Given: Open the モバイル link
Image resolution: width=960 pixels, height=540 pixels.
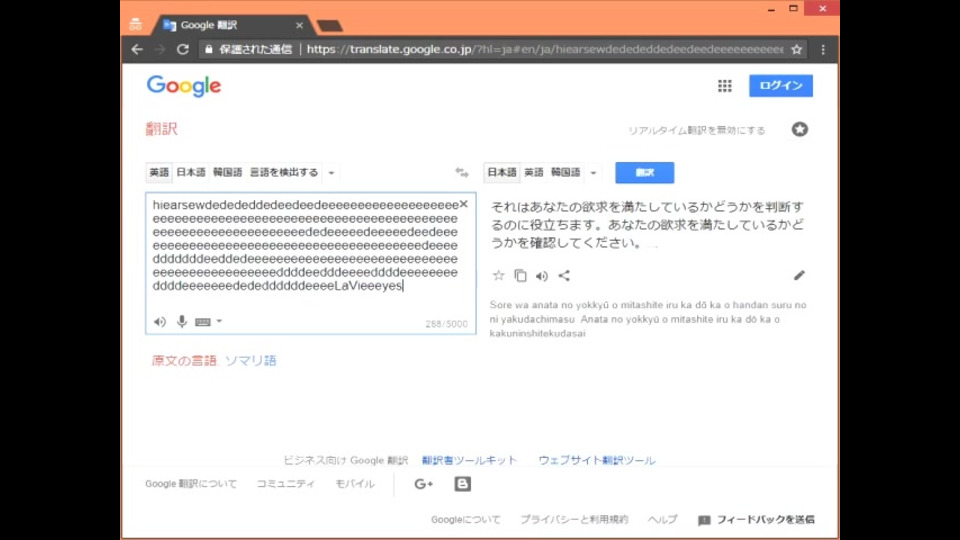Looking at the screenshot, I should pyautogui.click(x=354, y=484).
